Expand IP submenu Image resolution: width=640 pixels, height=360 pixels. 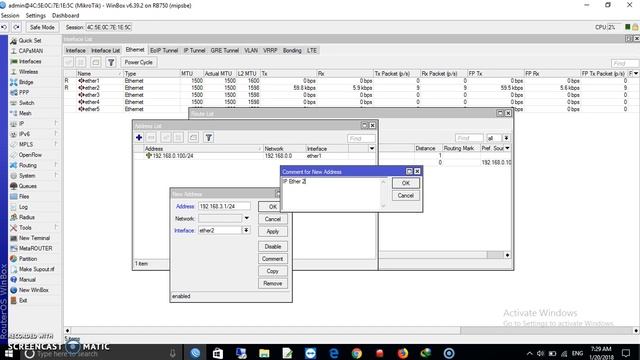pyautogui.click(x=56, y=123)
